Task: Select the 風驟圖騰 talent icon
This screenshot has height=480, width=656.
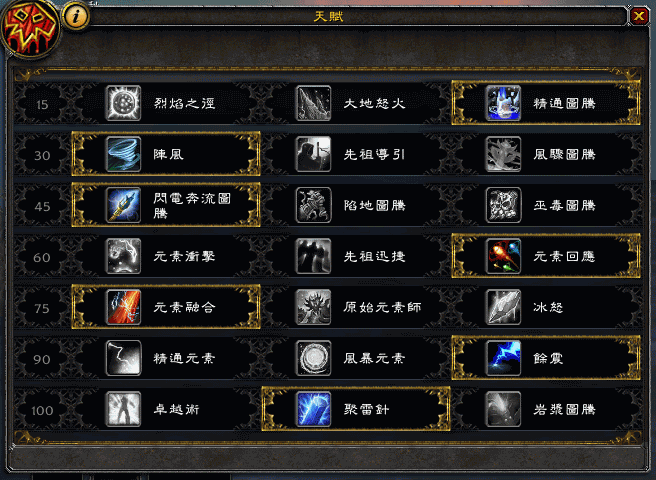Action: (x=503, y=154)
